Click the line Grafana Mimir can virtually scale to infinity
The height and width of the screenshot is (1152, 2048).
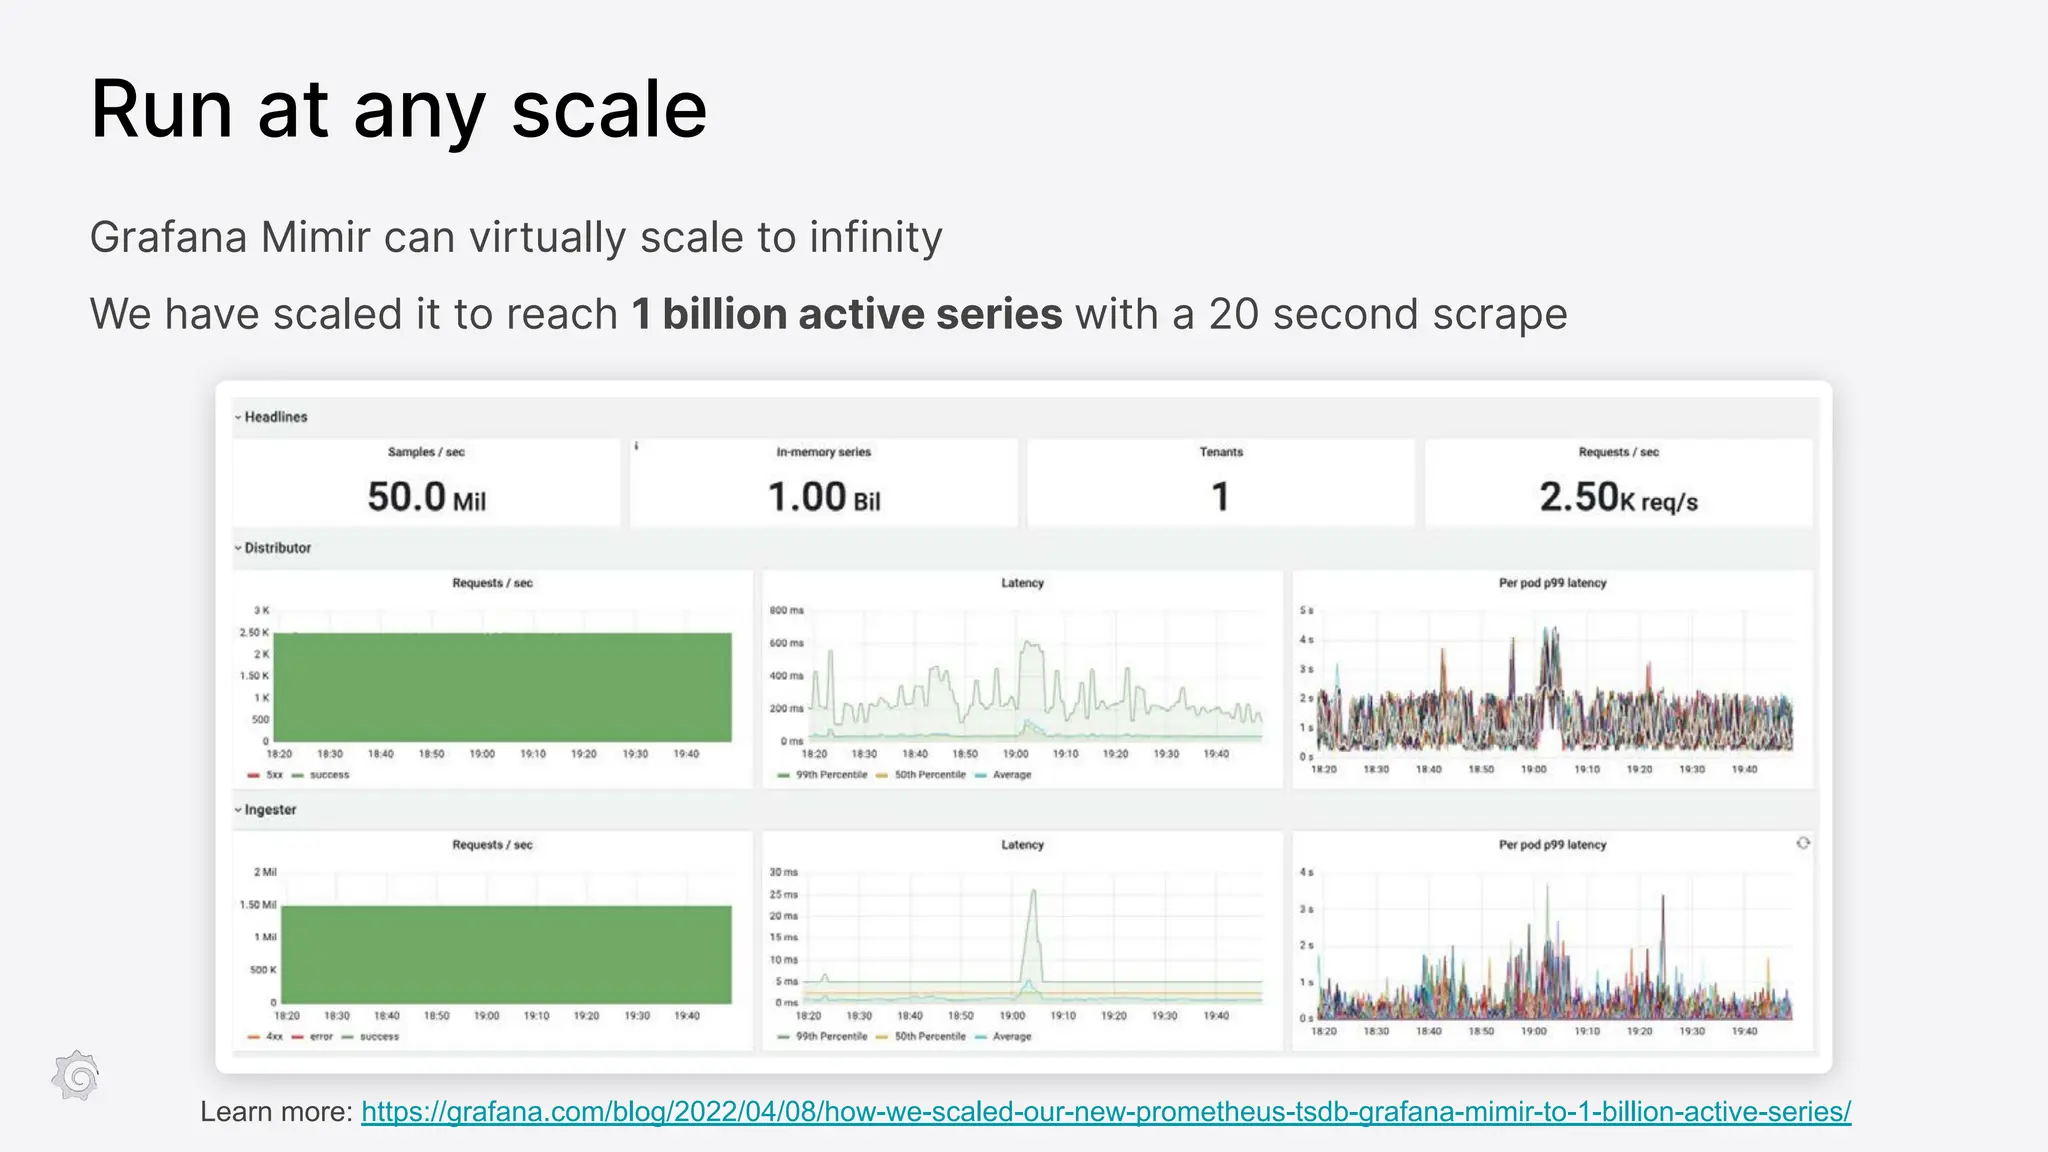(x=516, y=238)
